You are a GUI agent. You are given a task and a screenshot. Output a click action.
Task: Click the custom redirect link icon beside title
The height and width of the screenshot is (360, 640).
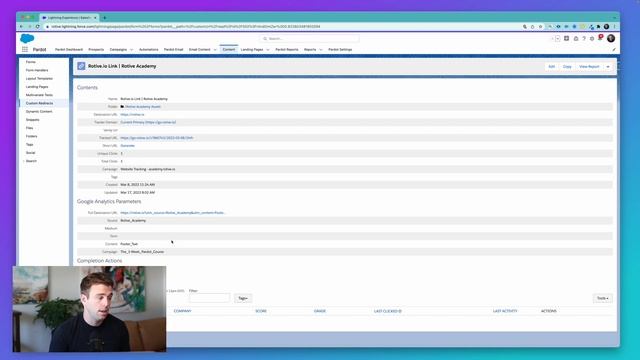pyautogui.click(x=81, y=66)
